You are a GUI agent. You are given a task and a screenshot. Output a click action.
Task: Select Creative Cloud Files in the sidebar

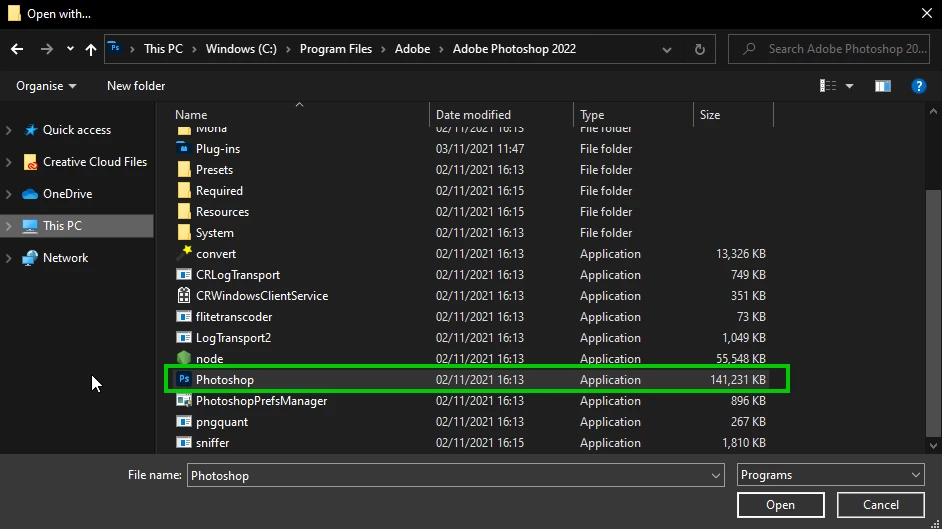tap(95, 162)
